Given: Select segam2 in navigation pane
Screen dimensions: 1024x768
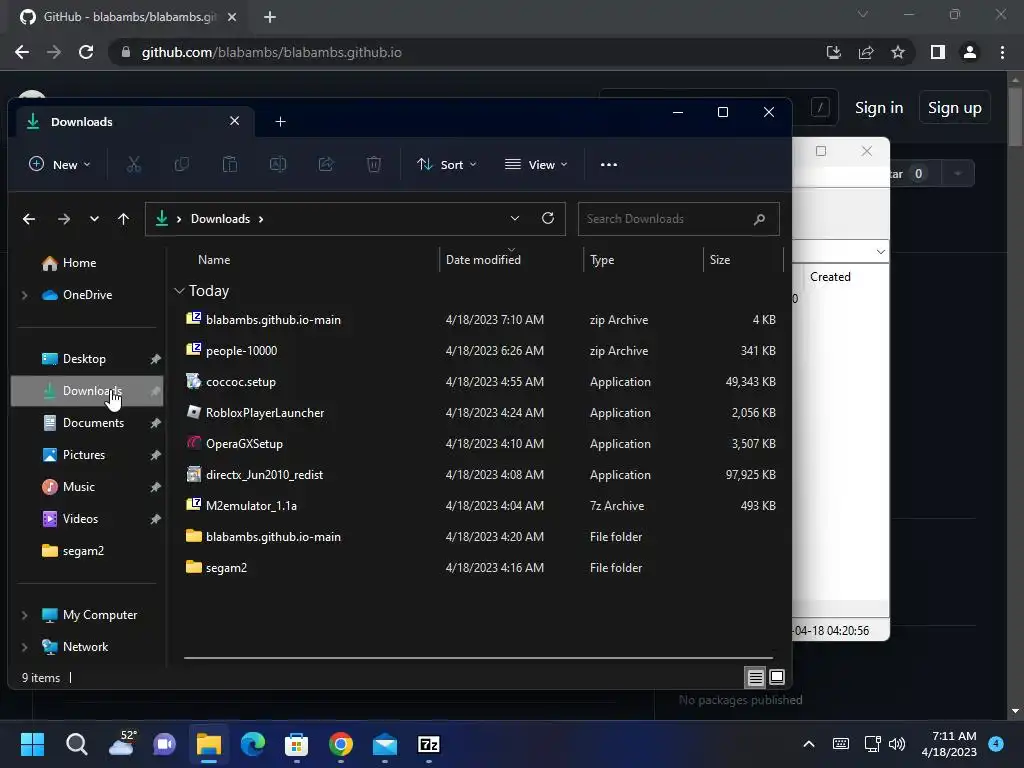Looking at the screenshot, I should (x=86, y=551).
